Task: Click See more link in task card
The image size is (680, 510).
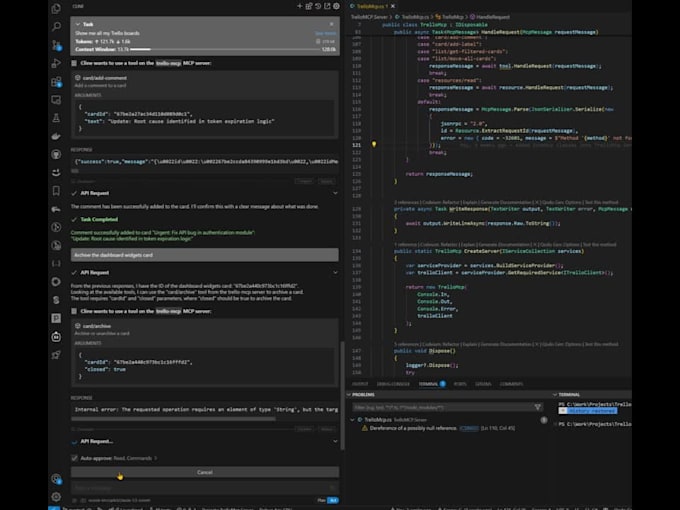Action: click(325, 33)
